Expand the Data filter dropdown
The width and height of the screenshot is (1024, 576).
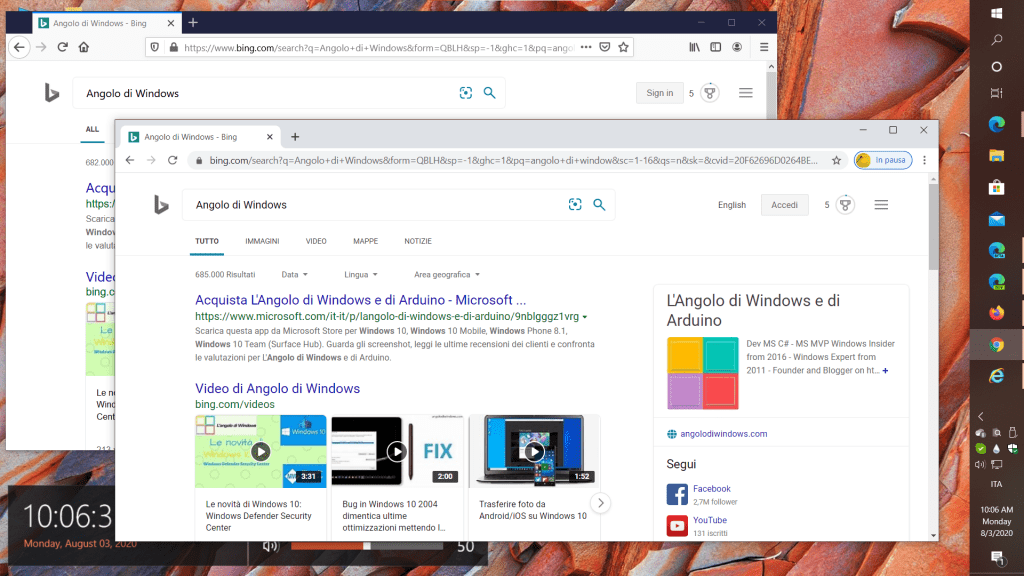point(294,274)
